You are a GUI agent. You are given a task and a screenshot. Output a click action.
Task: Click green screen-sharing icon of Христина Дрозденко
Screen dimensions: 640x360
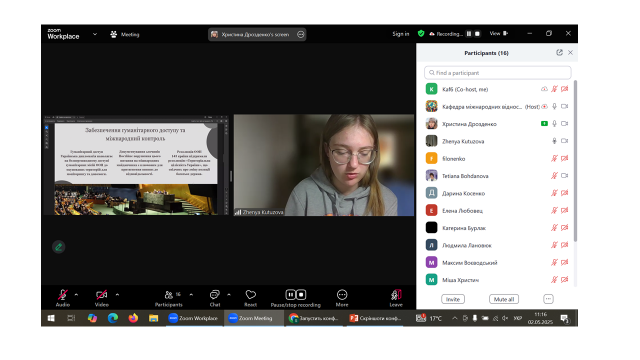click(x=544, y=124)
